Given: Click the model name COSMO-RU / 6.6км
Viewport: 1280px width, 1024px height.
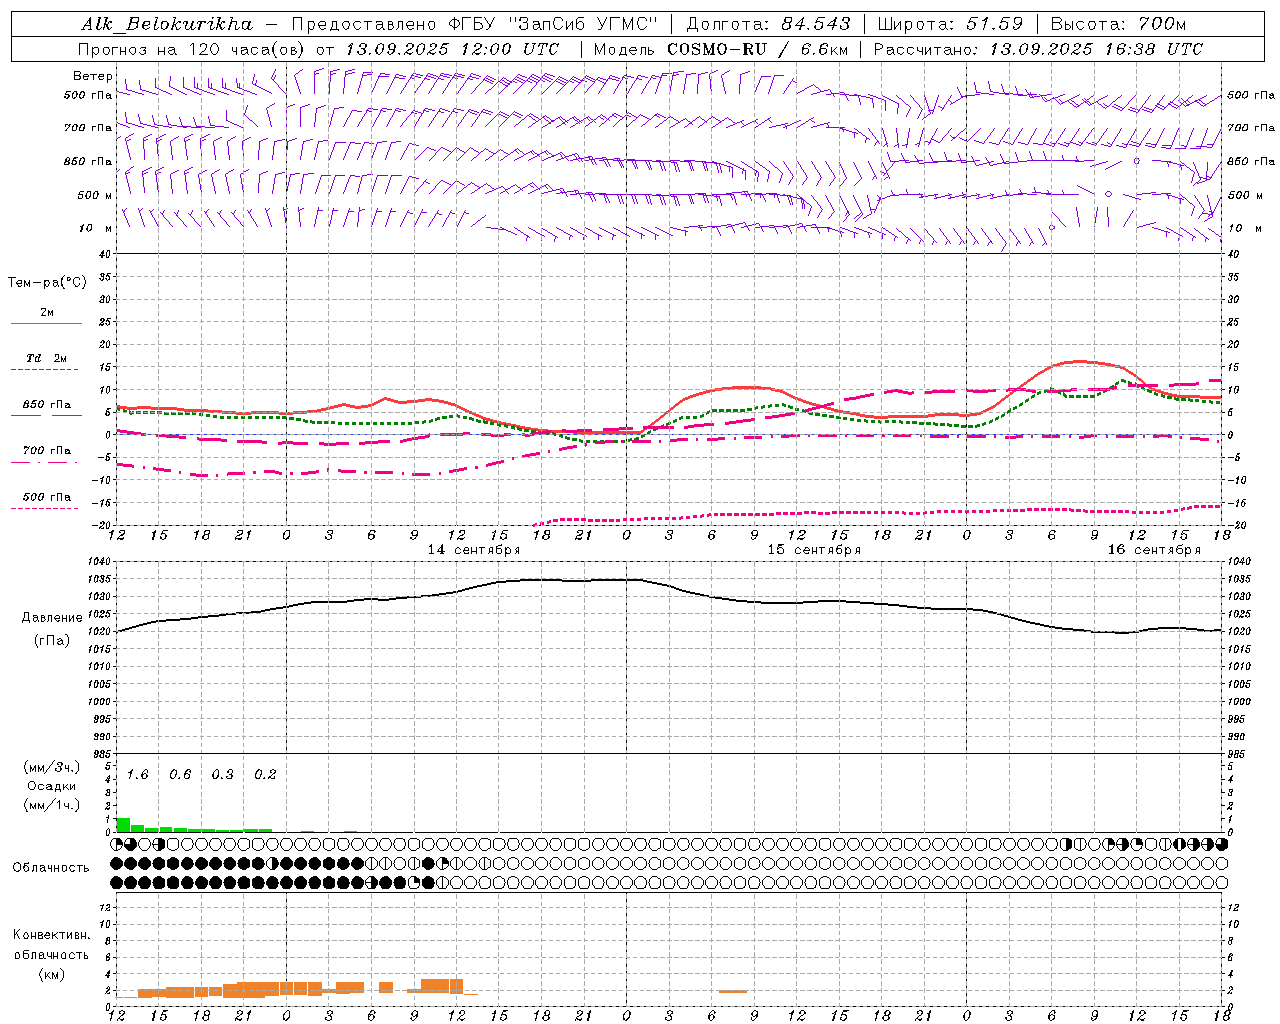Looking at the screenshot, I should tap(758, 49).
